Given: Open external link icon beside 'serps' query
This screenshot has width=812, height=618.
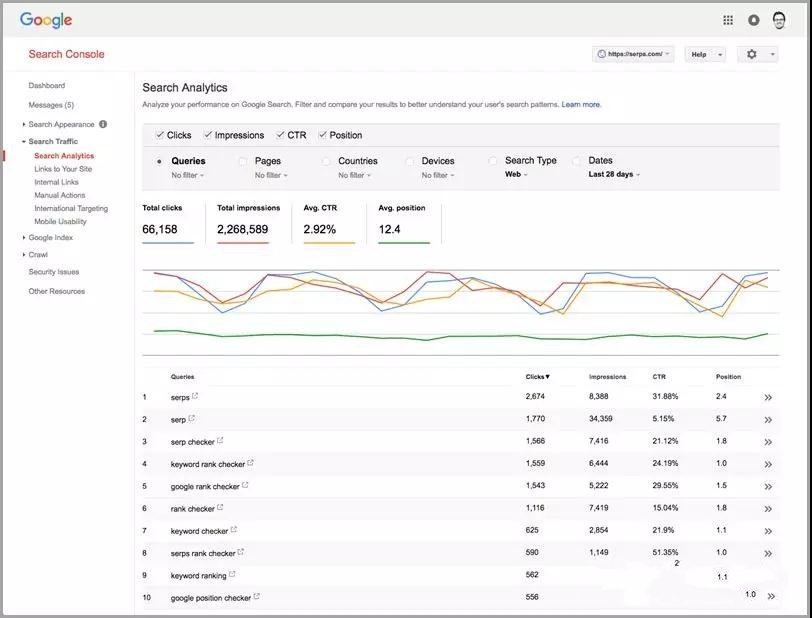Looking at the screenshot, I should point(195,396).
